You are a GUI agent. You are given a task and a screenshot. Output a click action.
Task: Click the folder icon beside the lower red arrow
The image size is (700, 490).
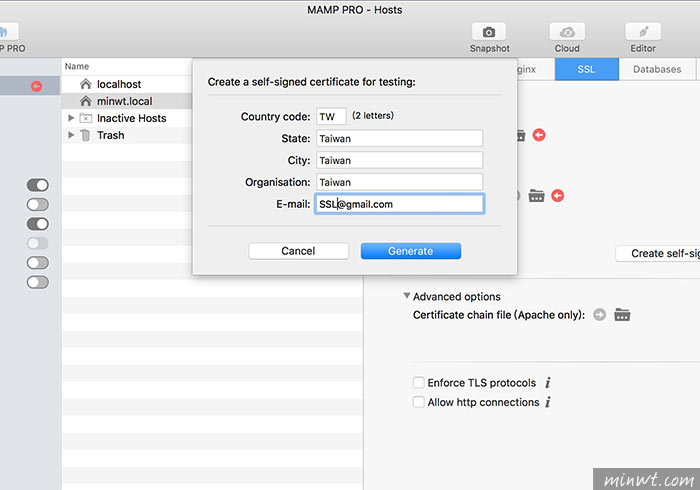coord(537,195)
